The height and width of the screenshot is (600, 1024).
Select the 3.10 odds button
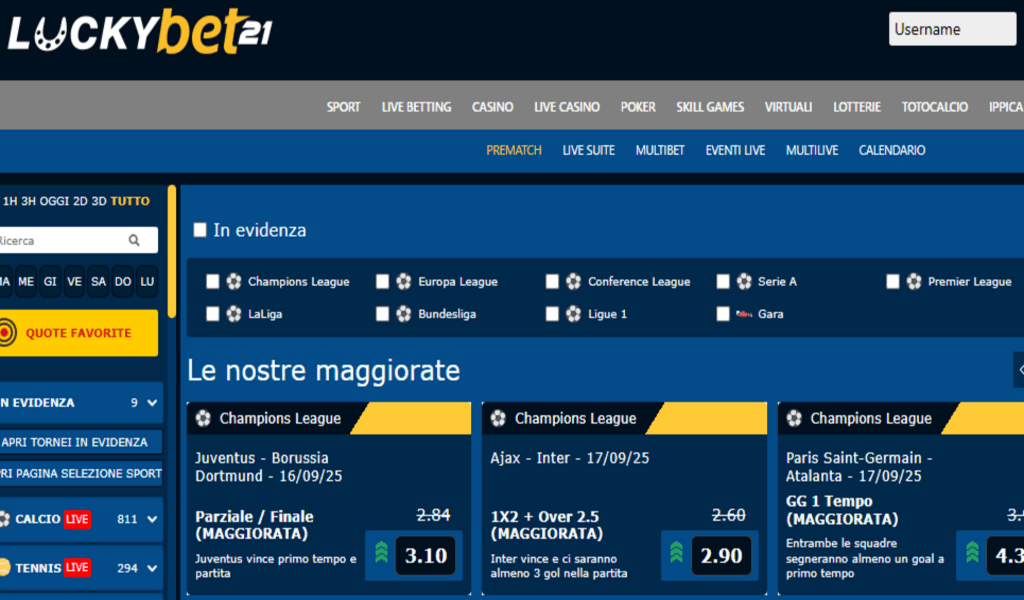(426, 556)
